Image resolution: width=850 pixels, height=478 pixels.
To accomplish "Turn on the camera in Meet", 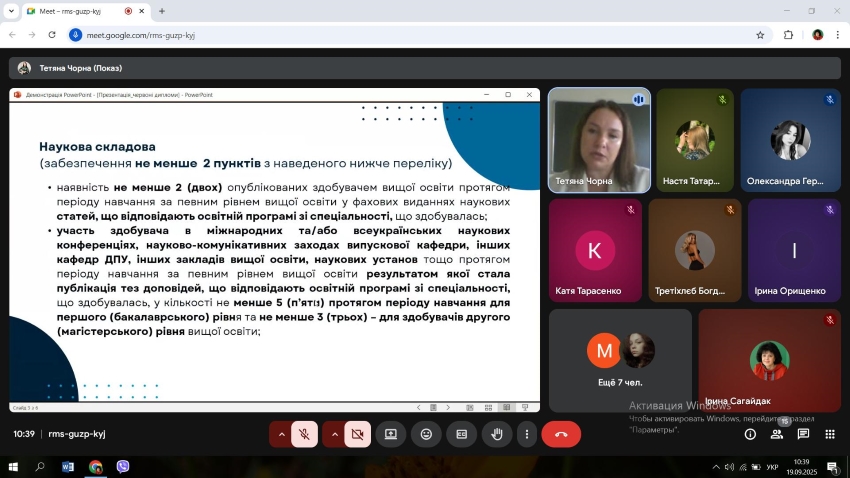I will [356, 434].
